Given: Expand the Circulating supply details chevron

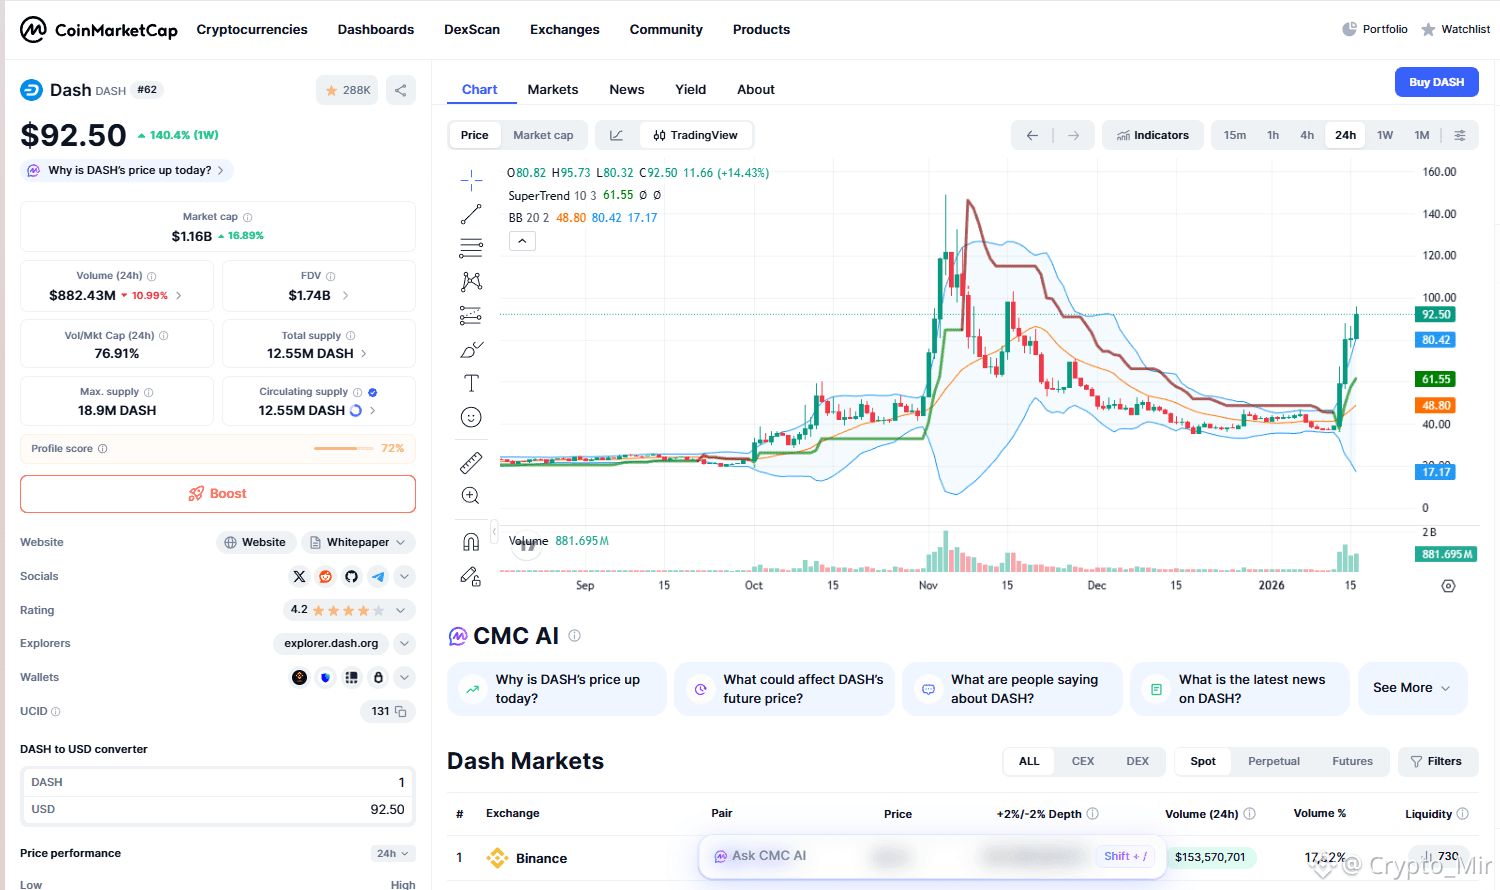Looking at the screenshot, I should point(373,411).
